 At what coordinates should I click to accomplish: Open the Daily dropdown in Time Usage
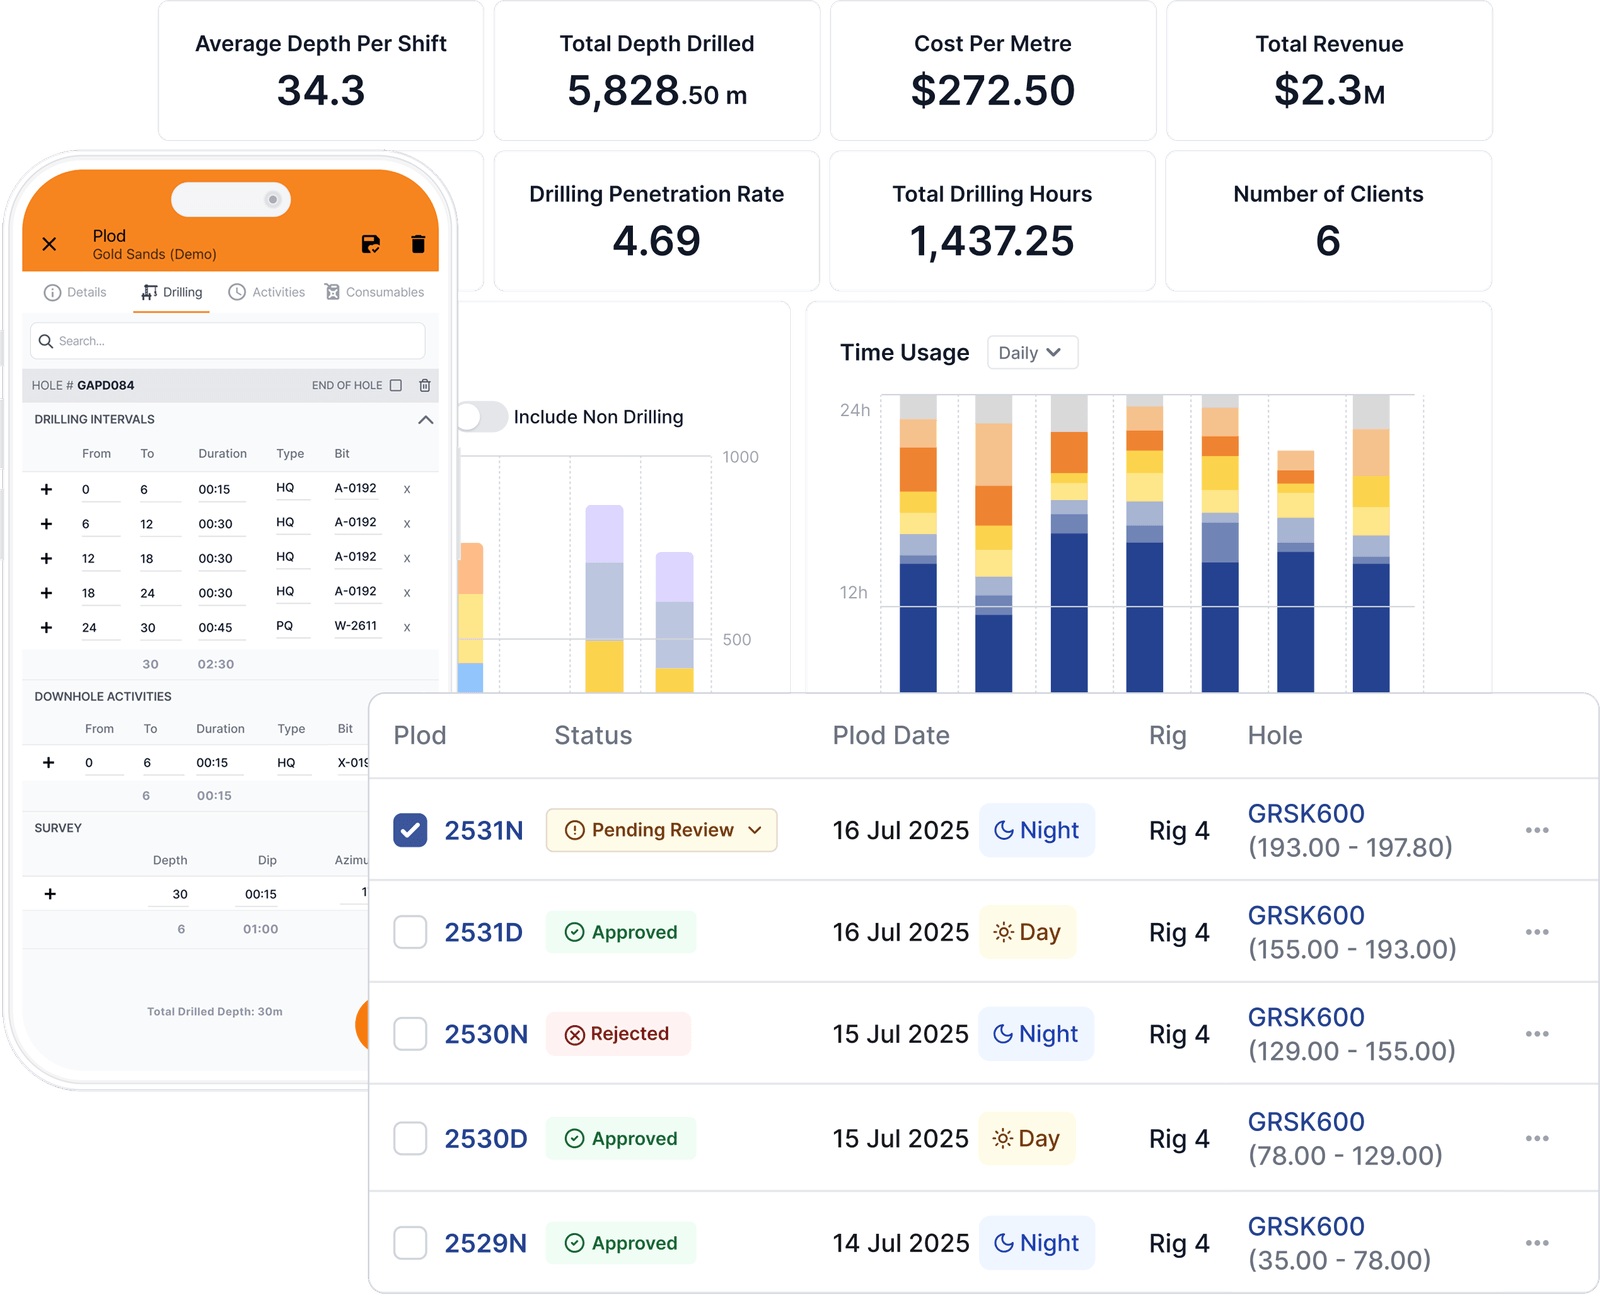click(x=1032, y=352)
